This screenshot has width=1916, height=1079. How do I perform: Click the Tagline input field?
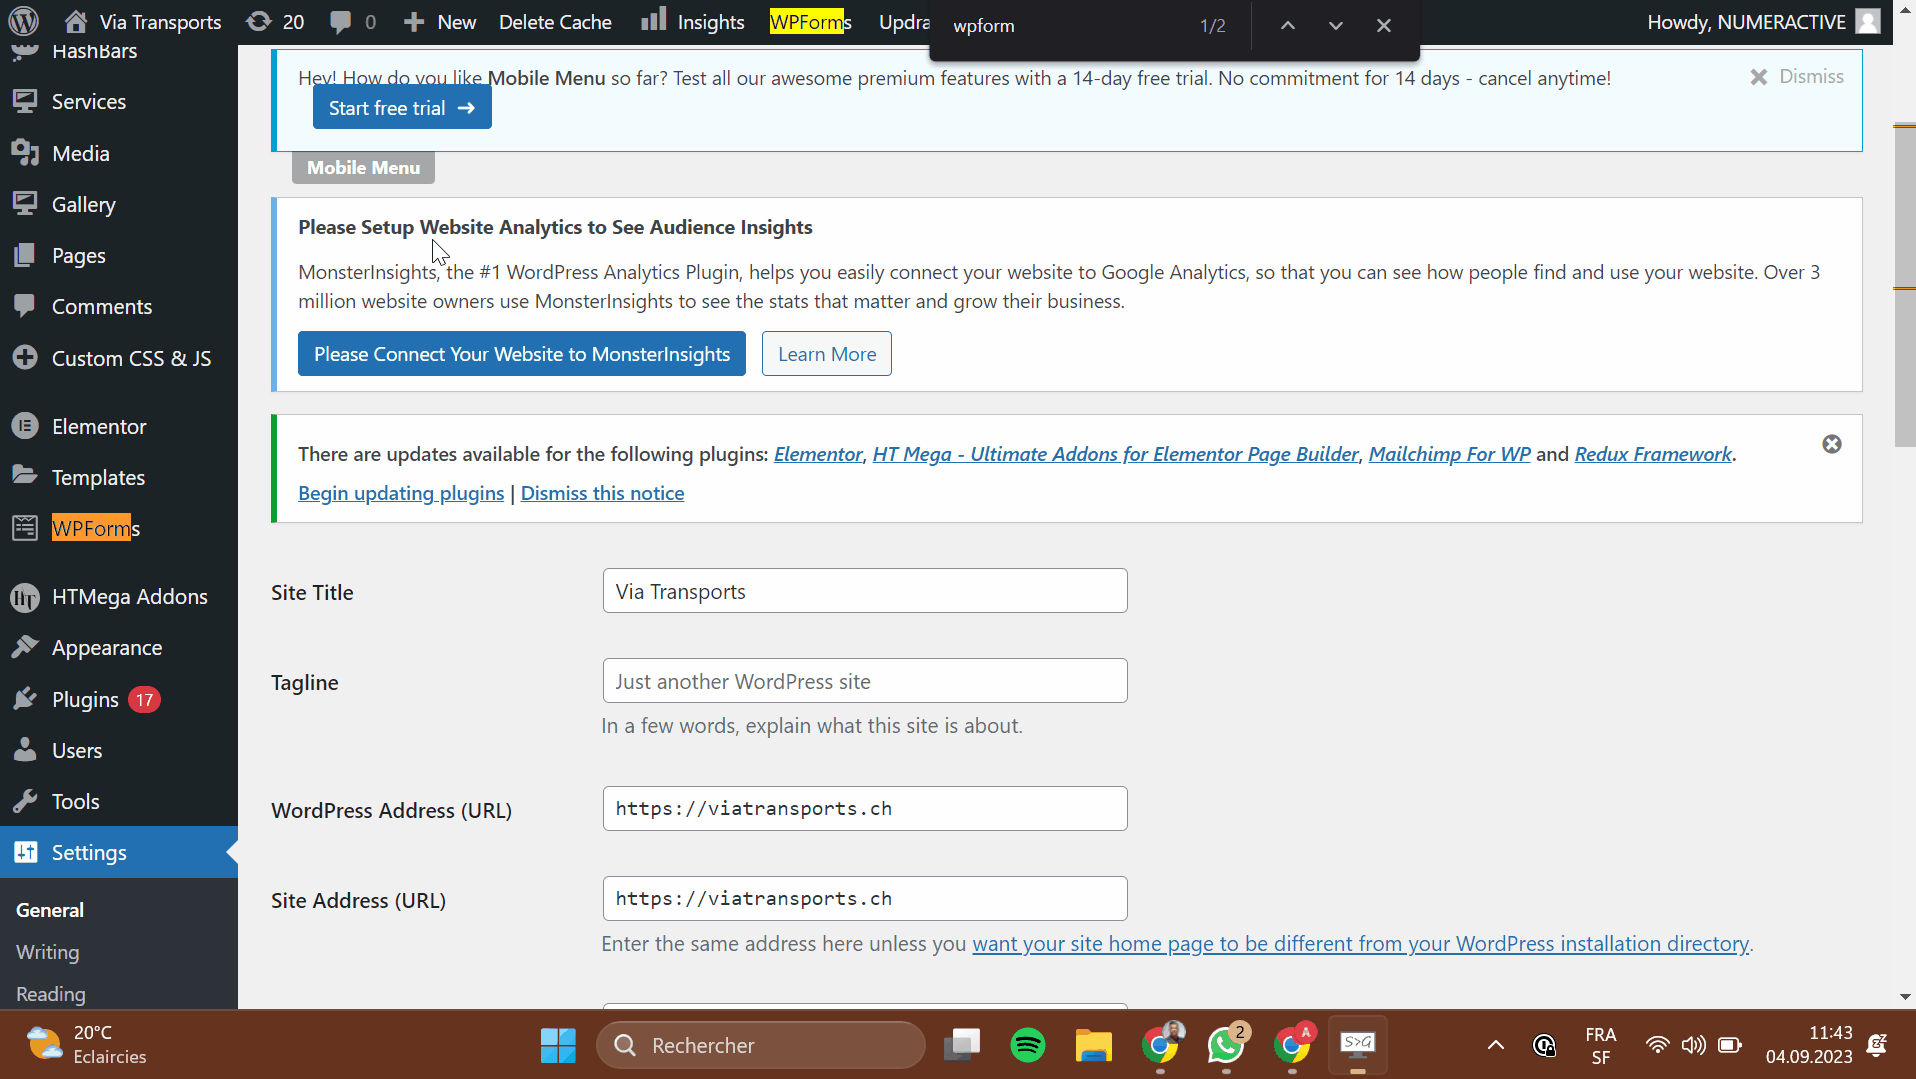click(x=865, y=681)
